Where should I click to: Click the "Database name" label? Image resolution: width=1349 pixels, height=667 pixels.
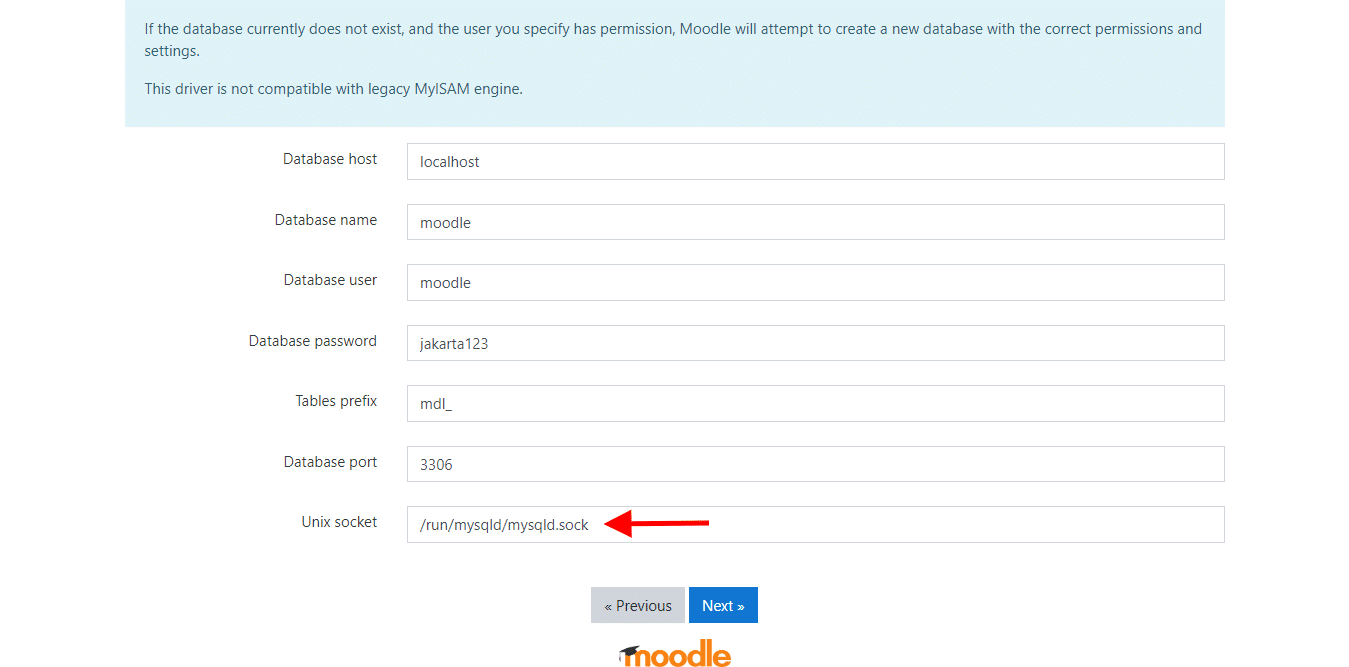[326, 220]
